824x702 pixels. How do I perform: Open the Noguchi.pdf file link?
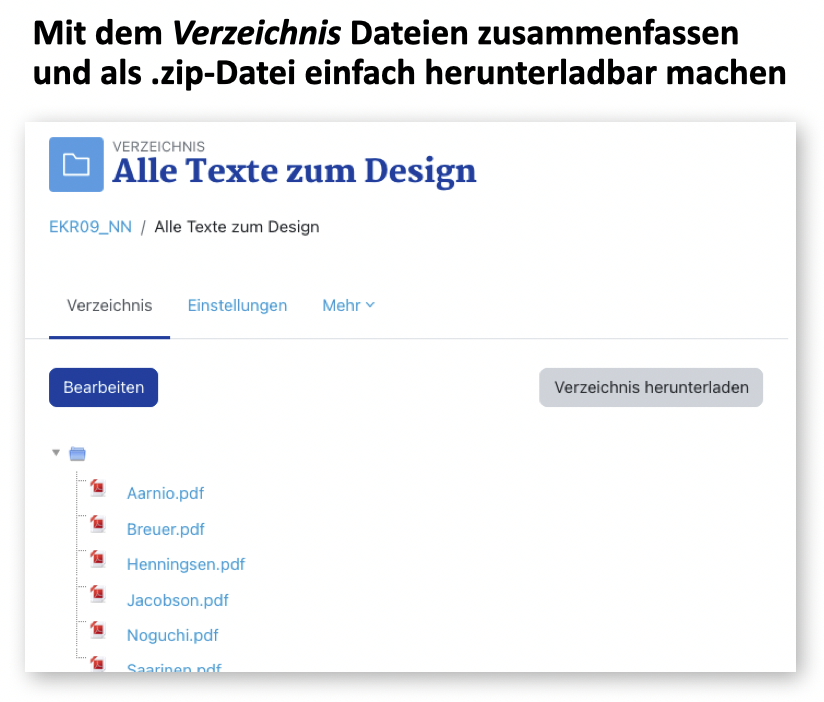[x=172, y=636]
